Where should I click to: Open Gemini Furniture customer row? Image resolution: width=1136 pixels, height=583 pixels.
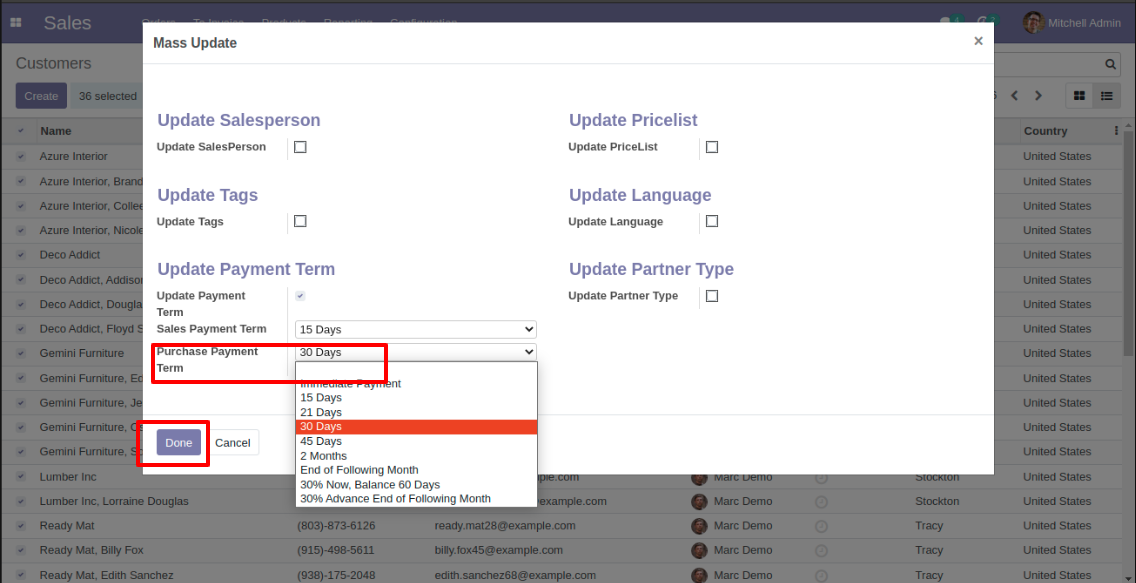click(x=82, y=353)
